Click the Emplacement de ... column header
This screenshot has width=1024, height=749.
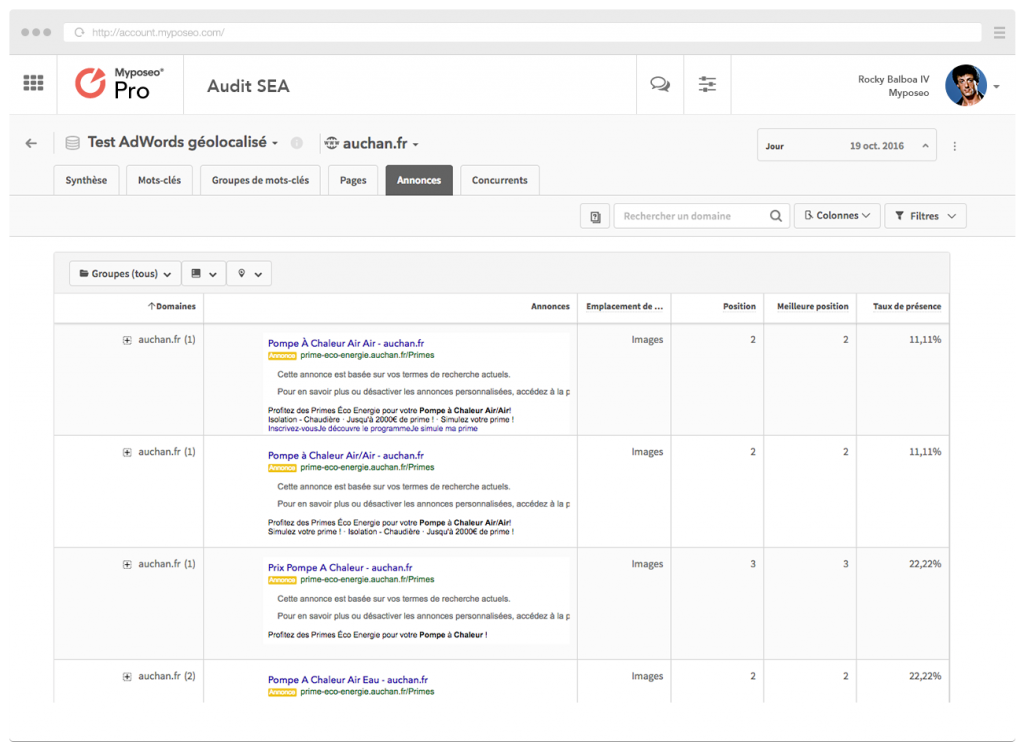coord(624,306)
